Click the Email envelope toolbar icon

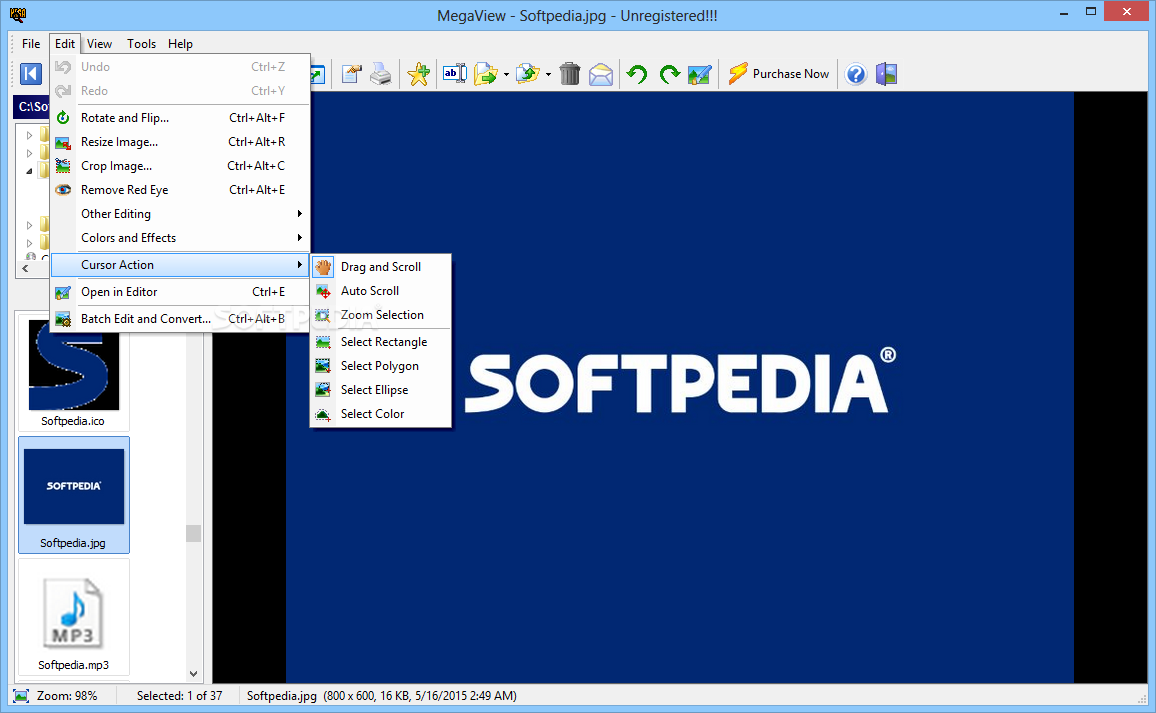[601, 74]
